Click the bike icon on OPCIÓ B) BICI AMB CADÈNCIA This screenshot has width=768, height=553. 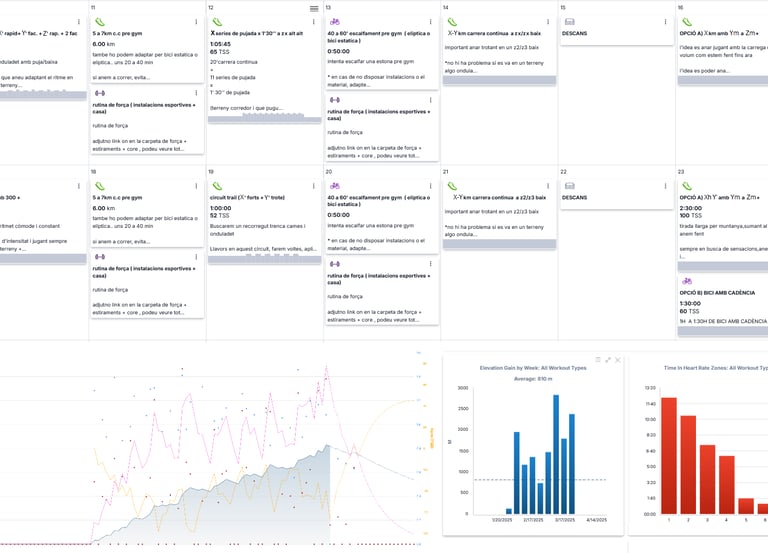pos(687,281)
